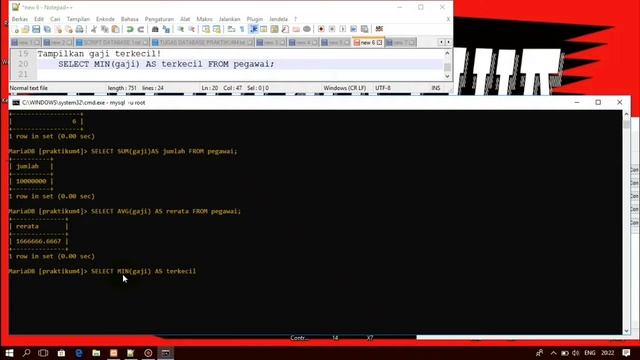Save the recorded macro icon
The image size is (640, 360).
tap(364, 29)
